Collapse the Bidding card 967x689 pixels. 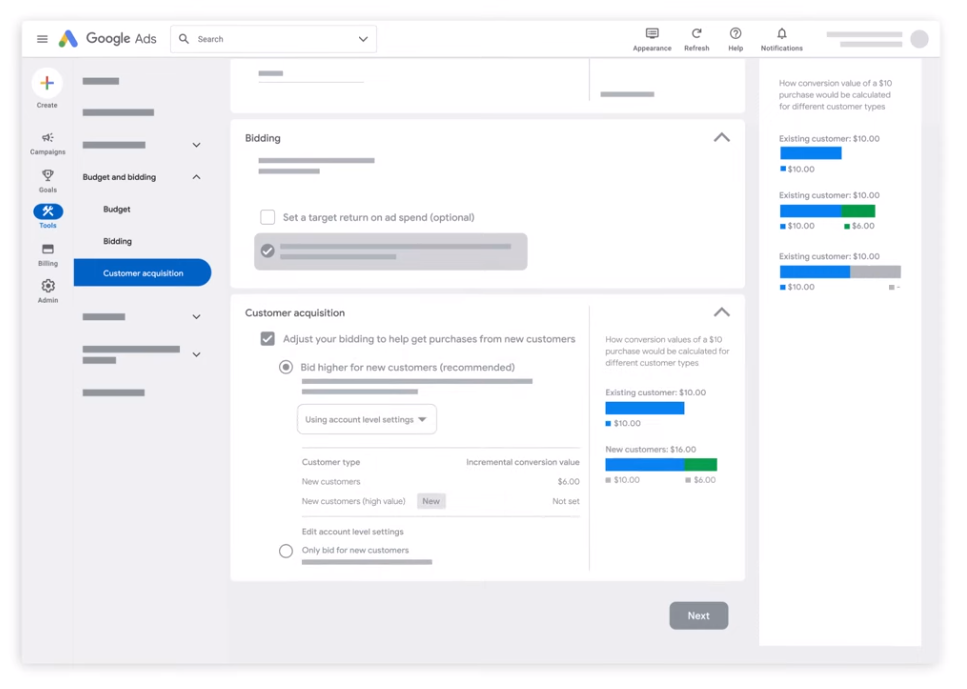tap(722, 138)
